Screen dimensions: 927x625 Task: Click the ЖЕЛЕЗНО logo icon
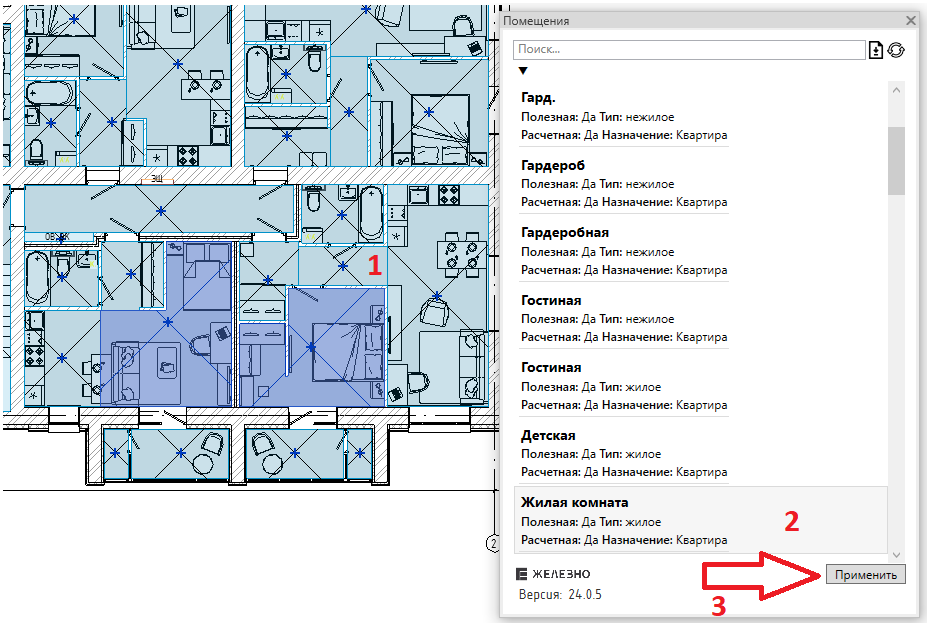click(521, 574)
